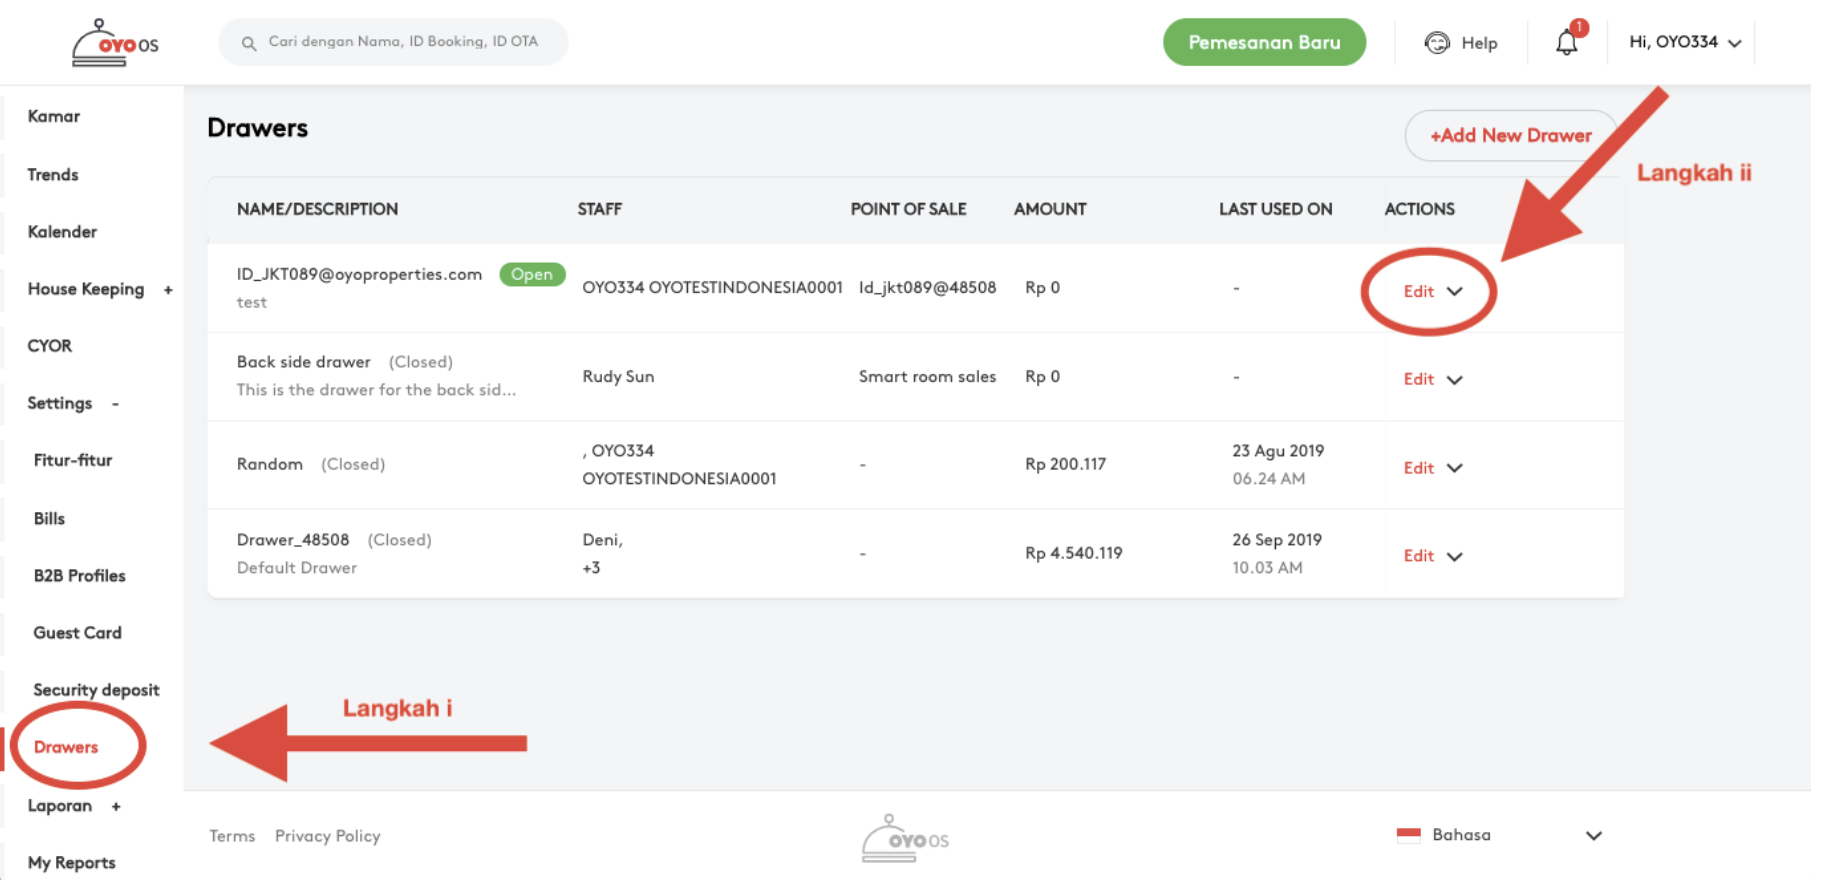1830x880 pixels.
Task: Click the POINT OF SALE column header
Action: (908, 209)
